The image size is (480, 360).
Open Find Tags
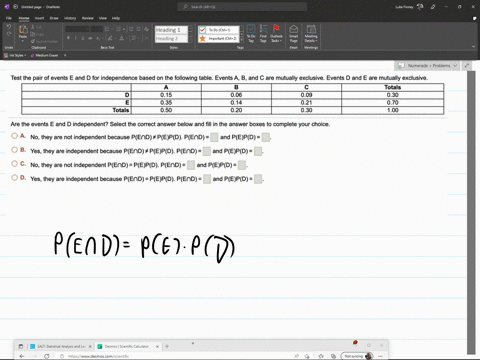pyautogui.click(x=263, y=33)
